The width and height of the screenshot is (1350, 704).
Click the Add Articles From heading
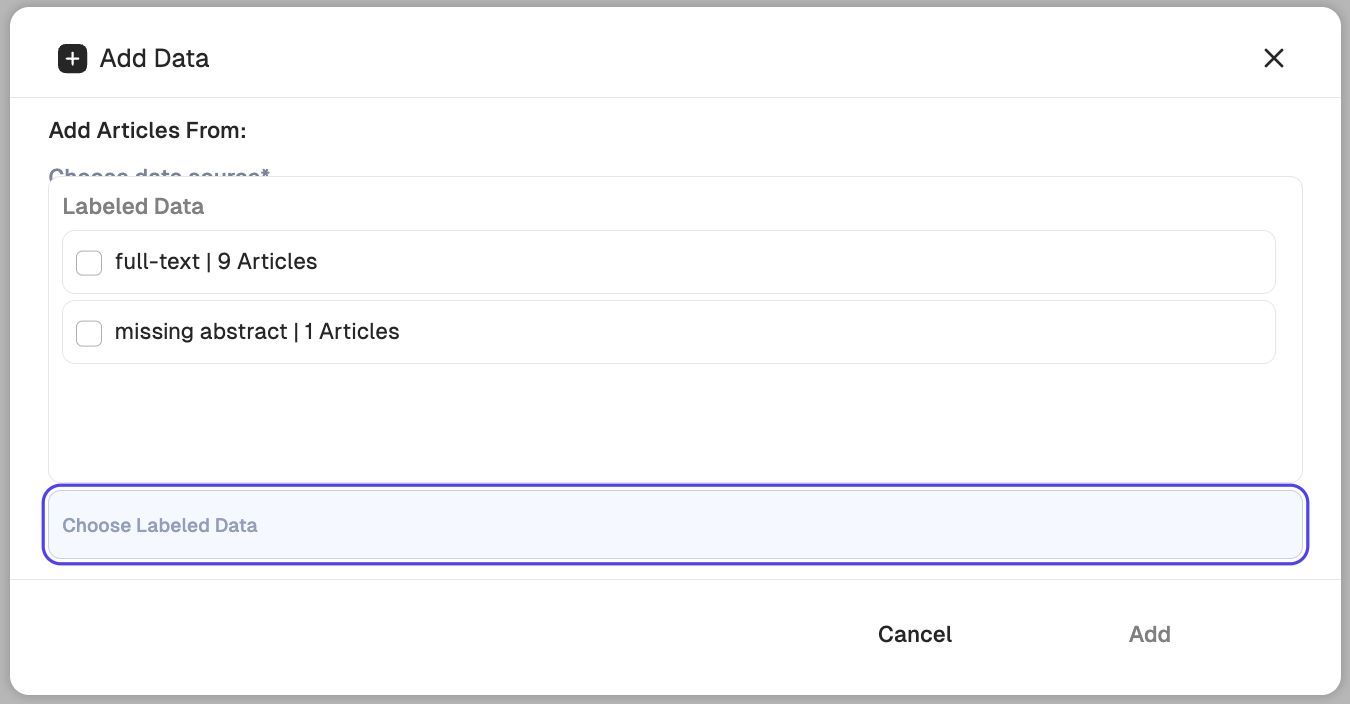[147, 130]
